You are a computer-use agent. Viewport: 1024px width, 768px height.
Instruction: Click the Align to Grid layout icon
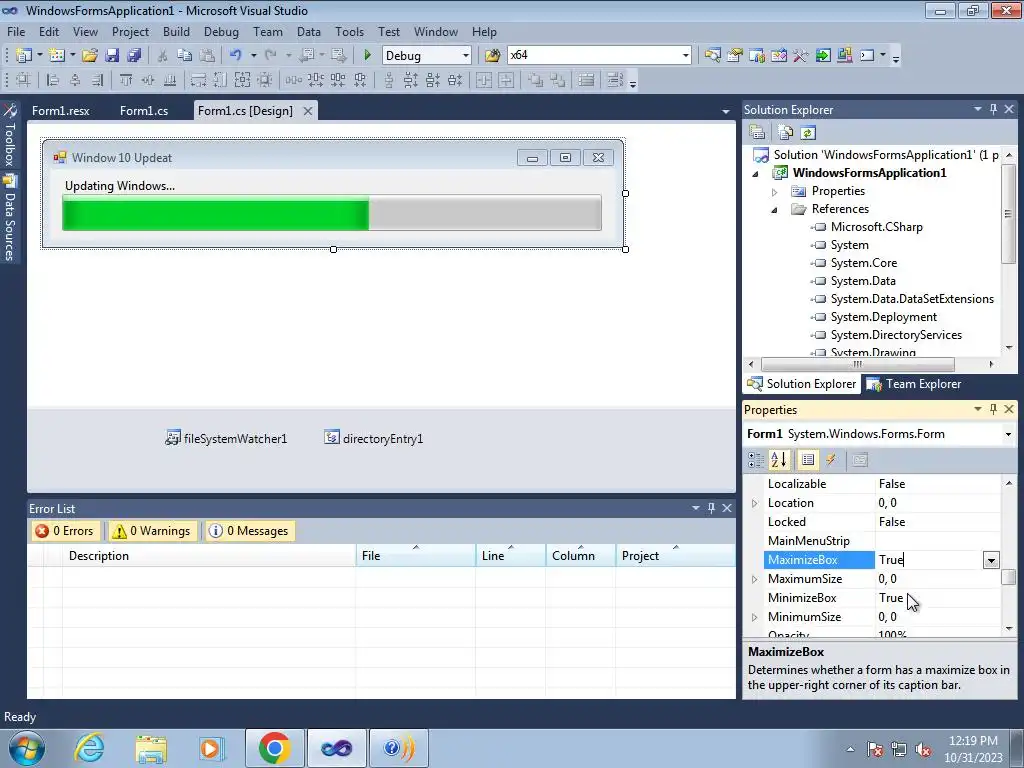[x=24, y=80]
